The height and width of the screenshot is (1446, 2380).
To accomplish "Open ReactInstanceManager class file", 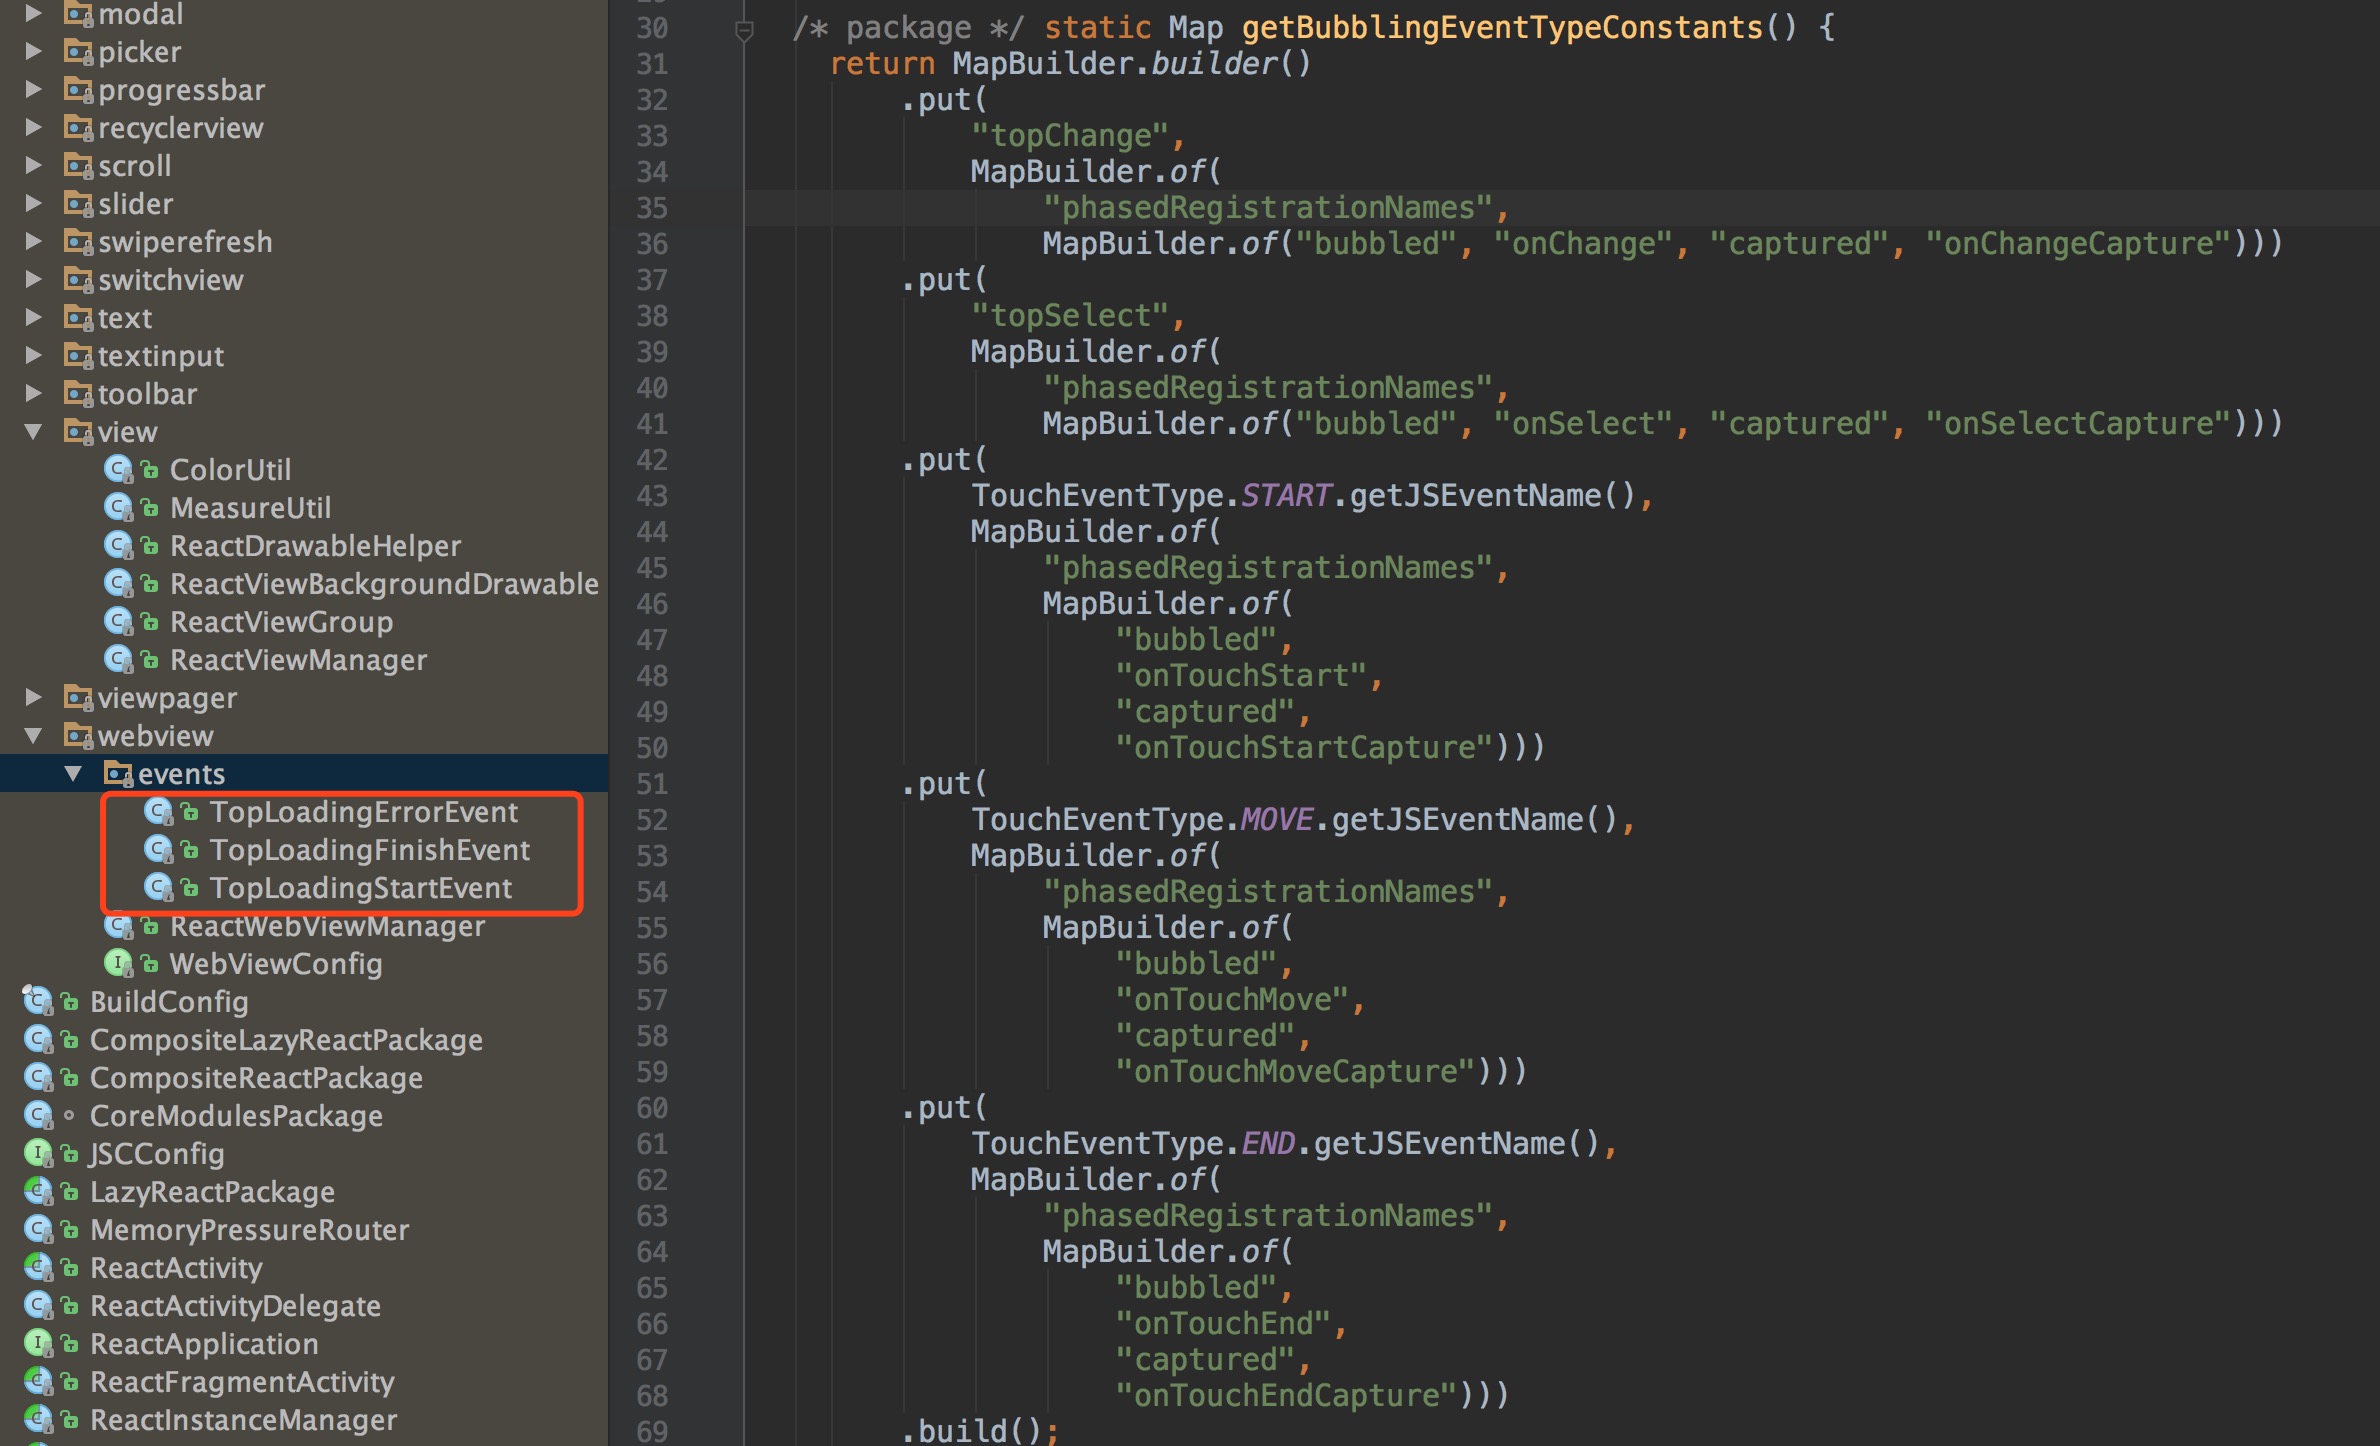I will click(243, 1419).
